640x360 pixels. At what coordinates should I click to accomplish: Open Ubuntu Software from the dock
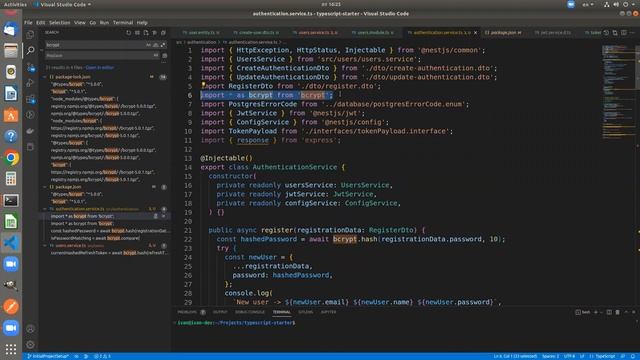click(x=11, y=115)
